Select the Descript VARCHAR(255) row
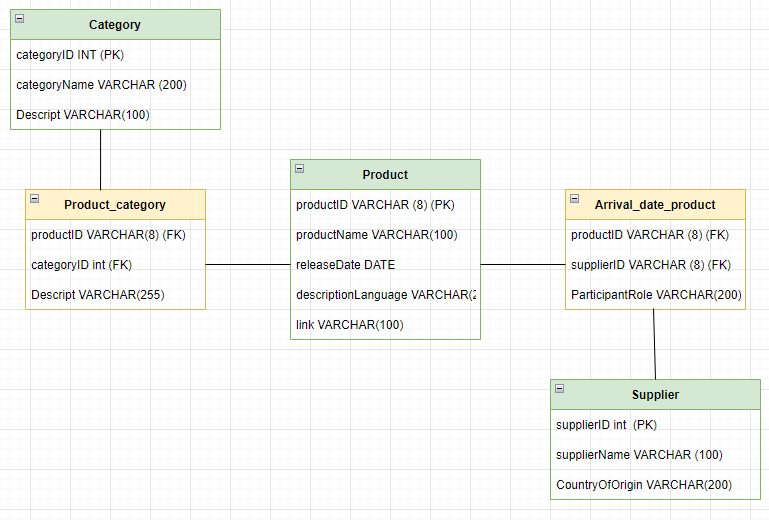 coord(115,295)
